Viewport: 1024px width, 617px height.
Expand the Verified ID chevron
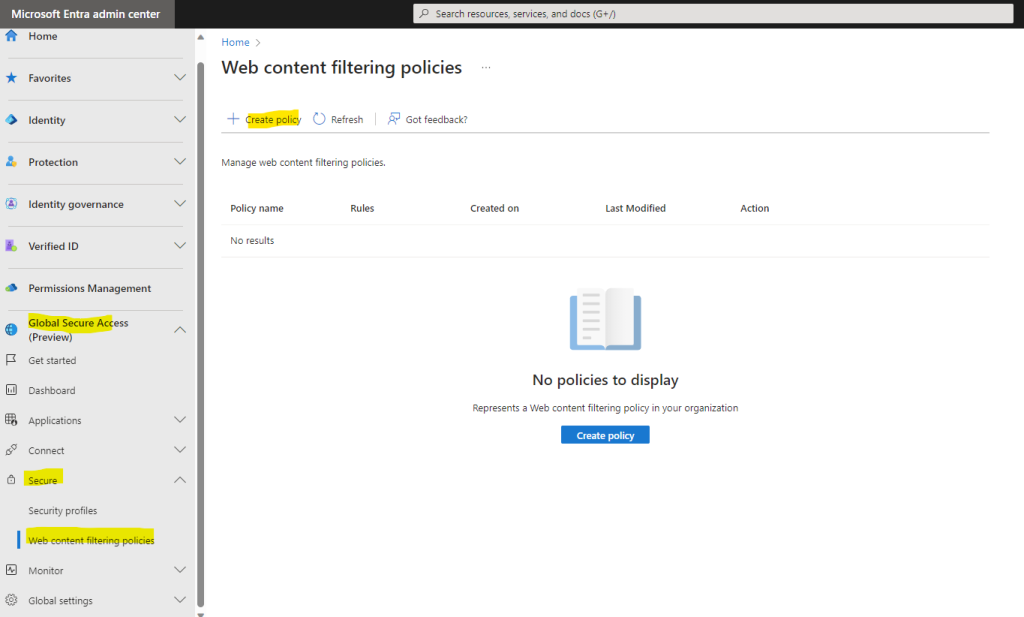coord(180,245)
